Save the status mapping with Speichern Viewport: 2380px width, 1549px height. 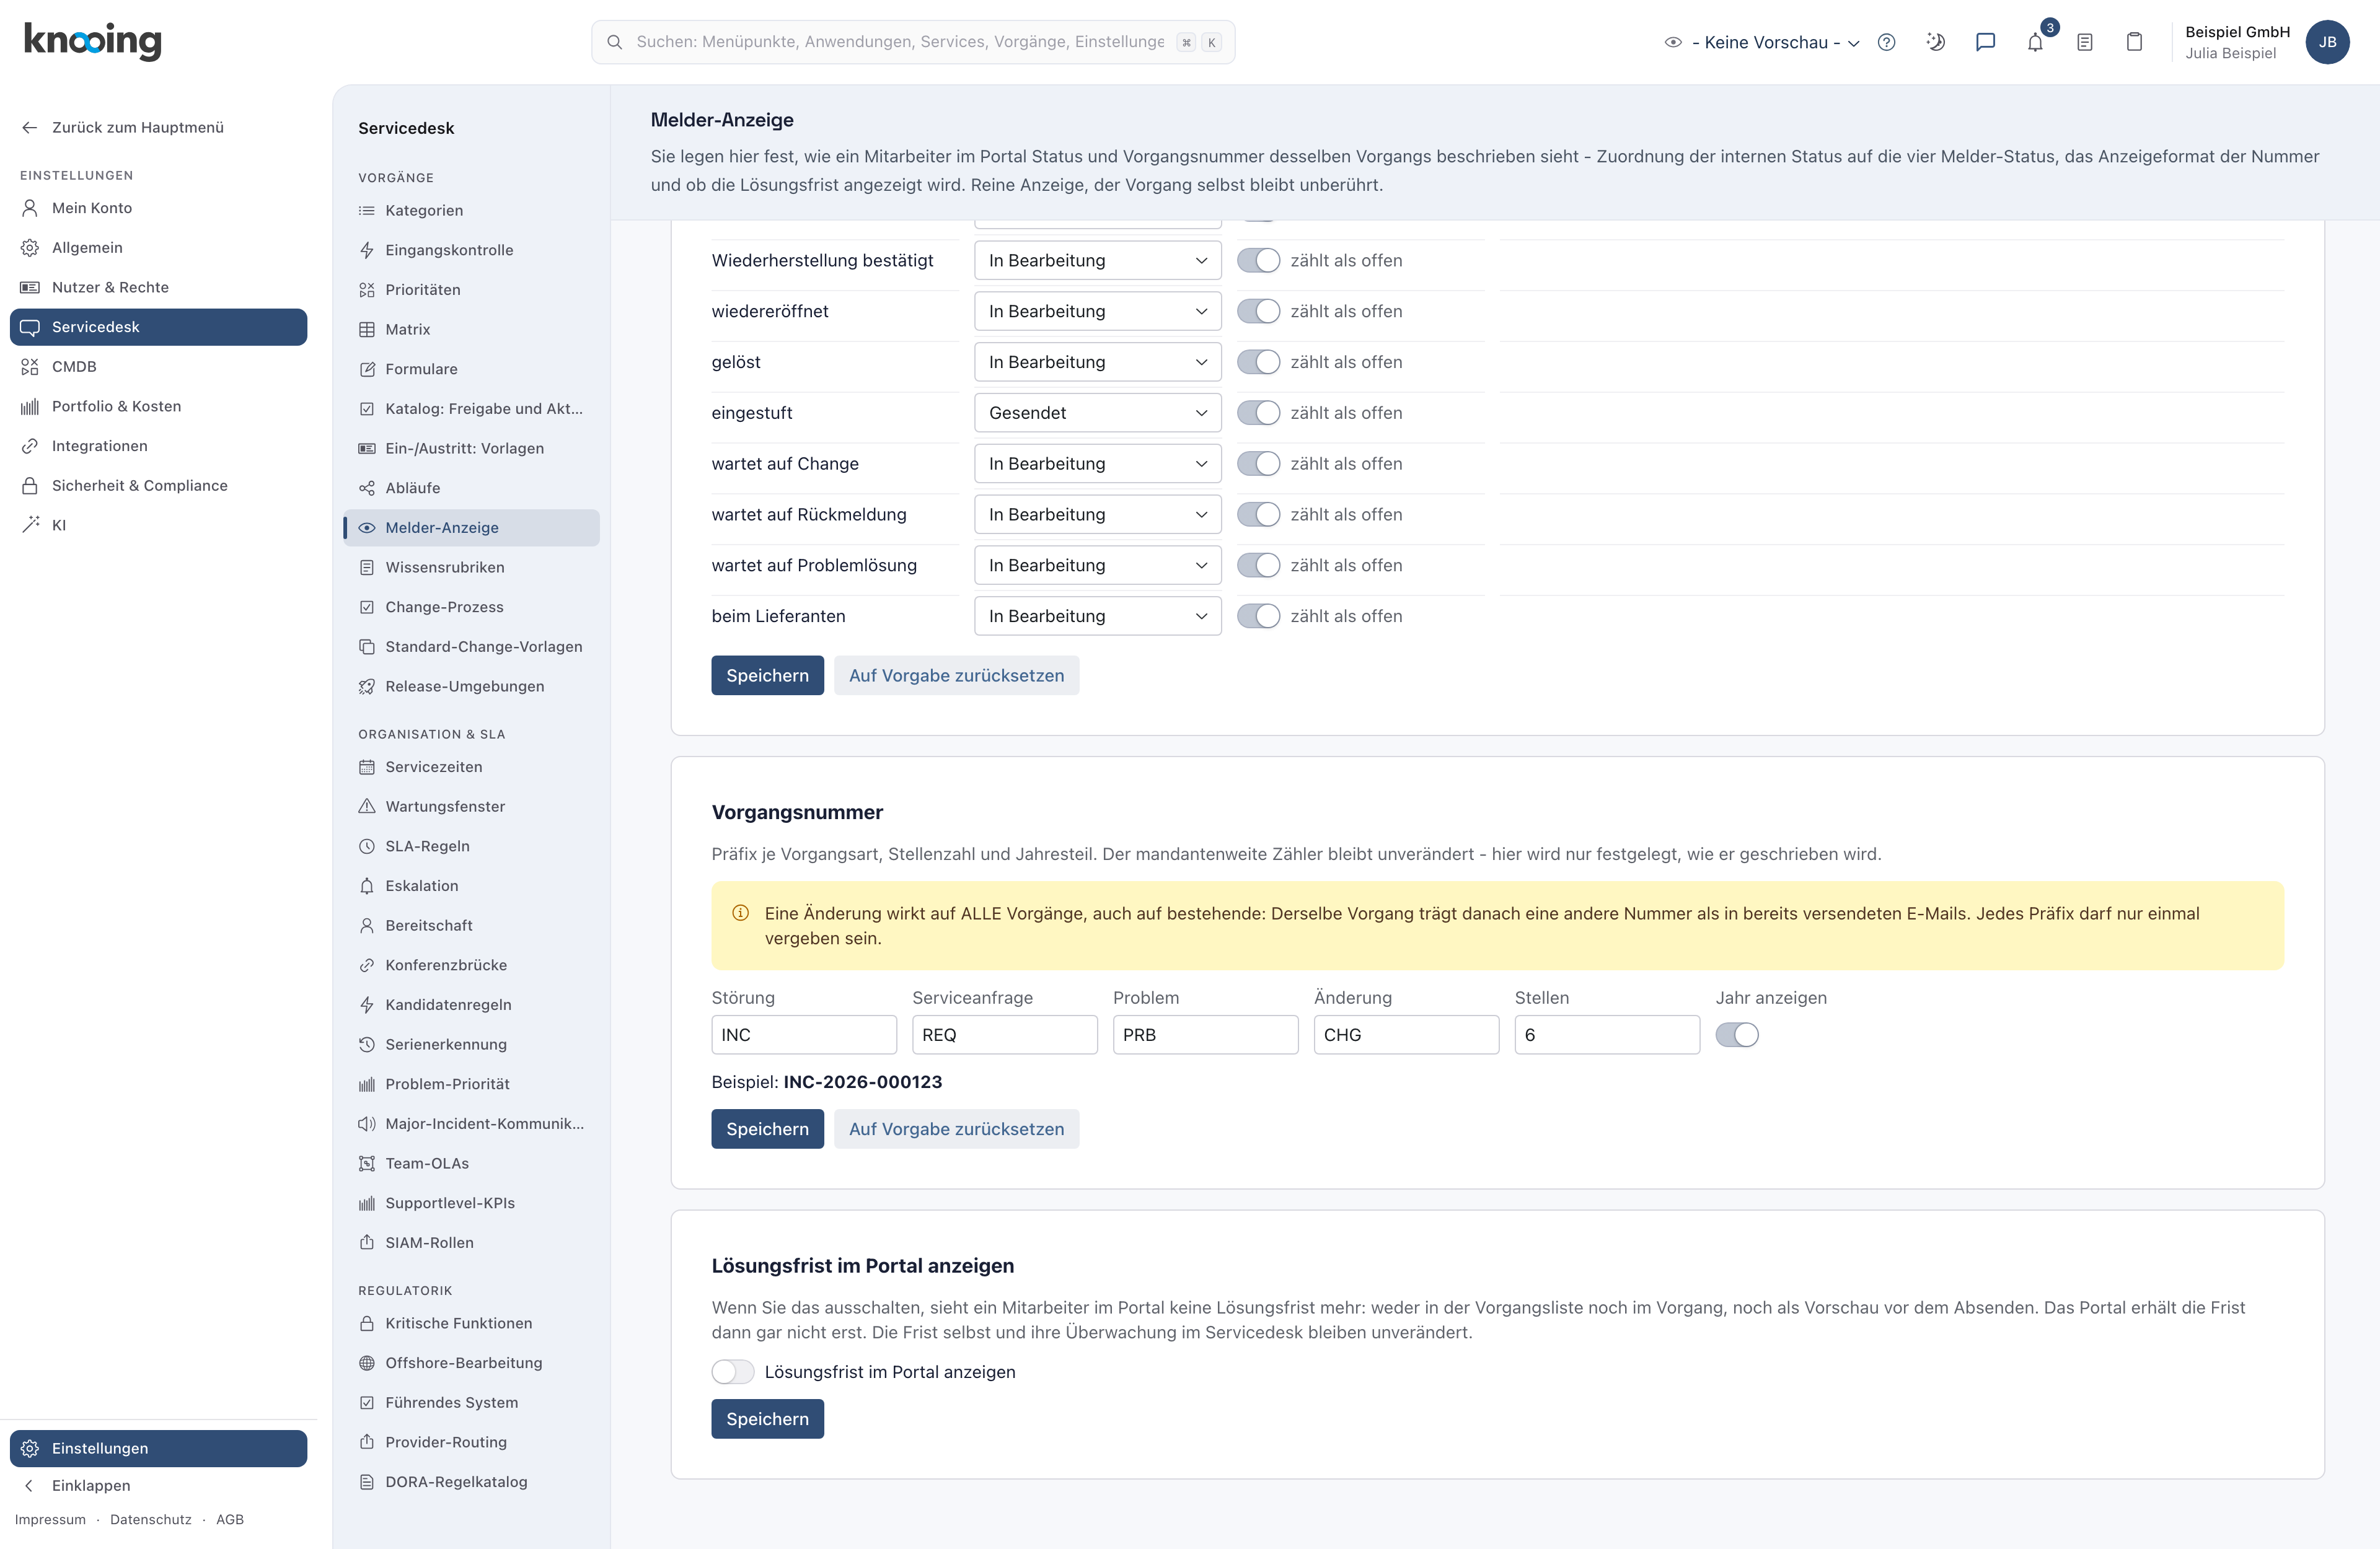pyautogui.click(x=767, y=676)
